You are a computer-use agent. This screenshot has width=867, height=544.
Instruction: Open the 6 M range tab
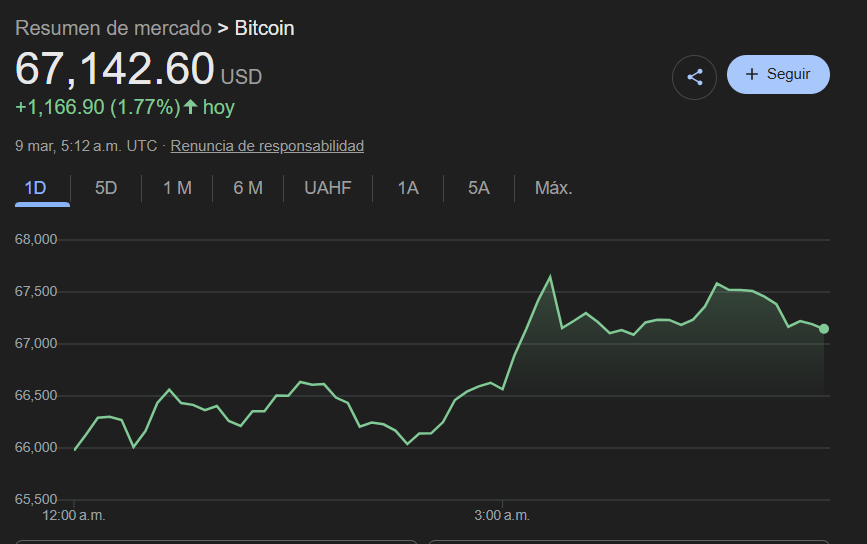248,188
